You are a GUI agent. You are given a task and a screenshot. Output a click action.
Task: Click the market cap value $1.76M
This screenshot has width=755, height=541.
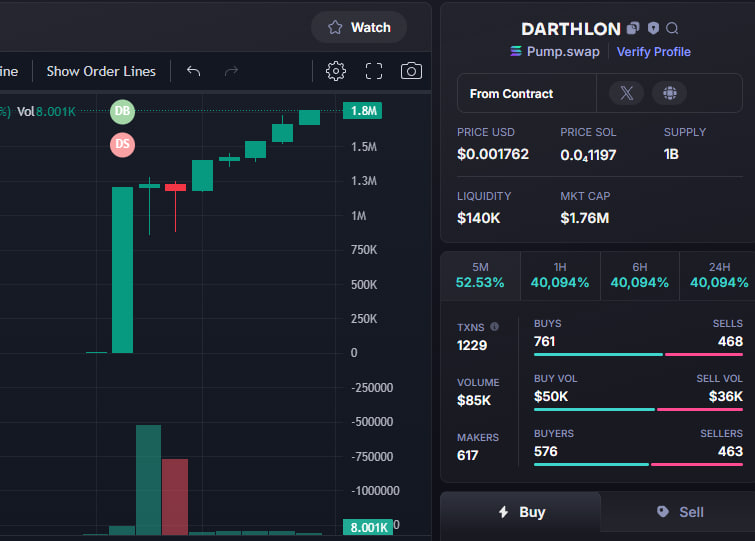(585, 218)
